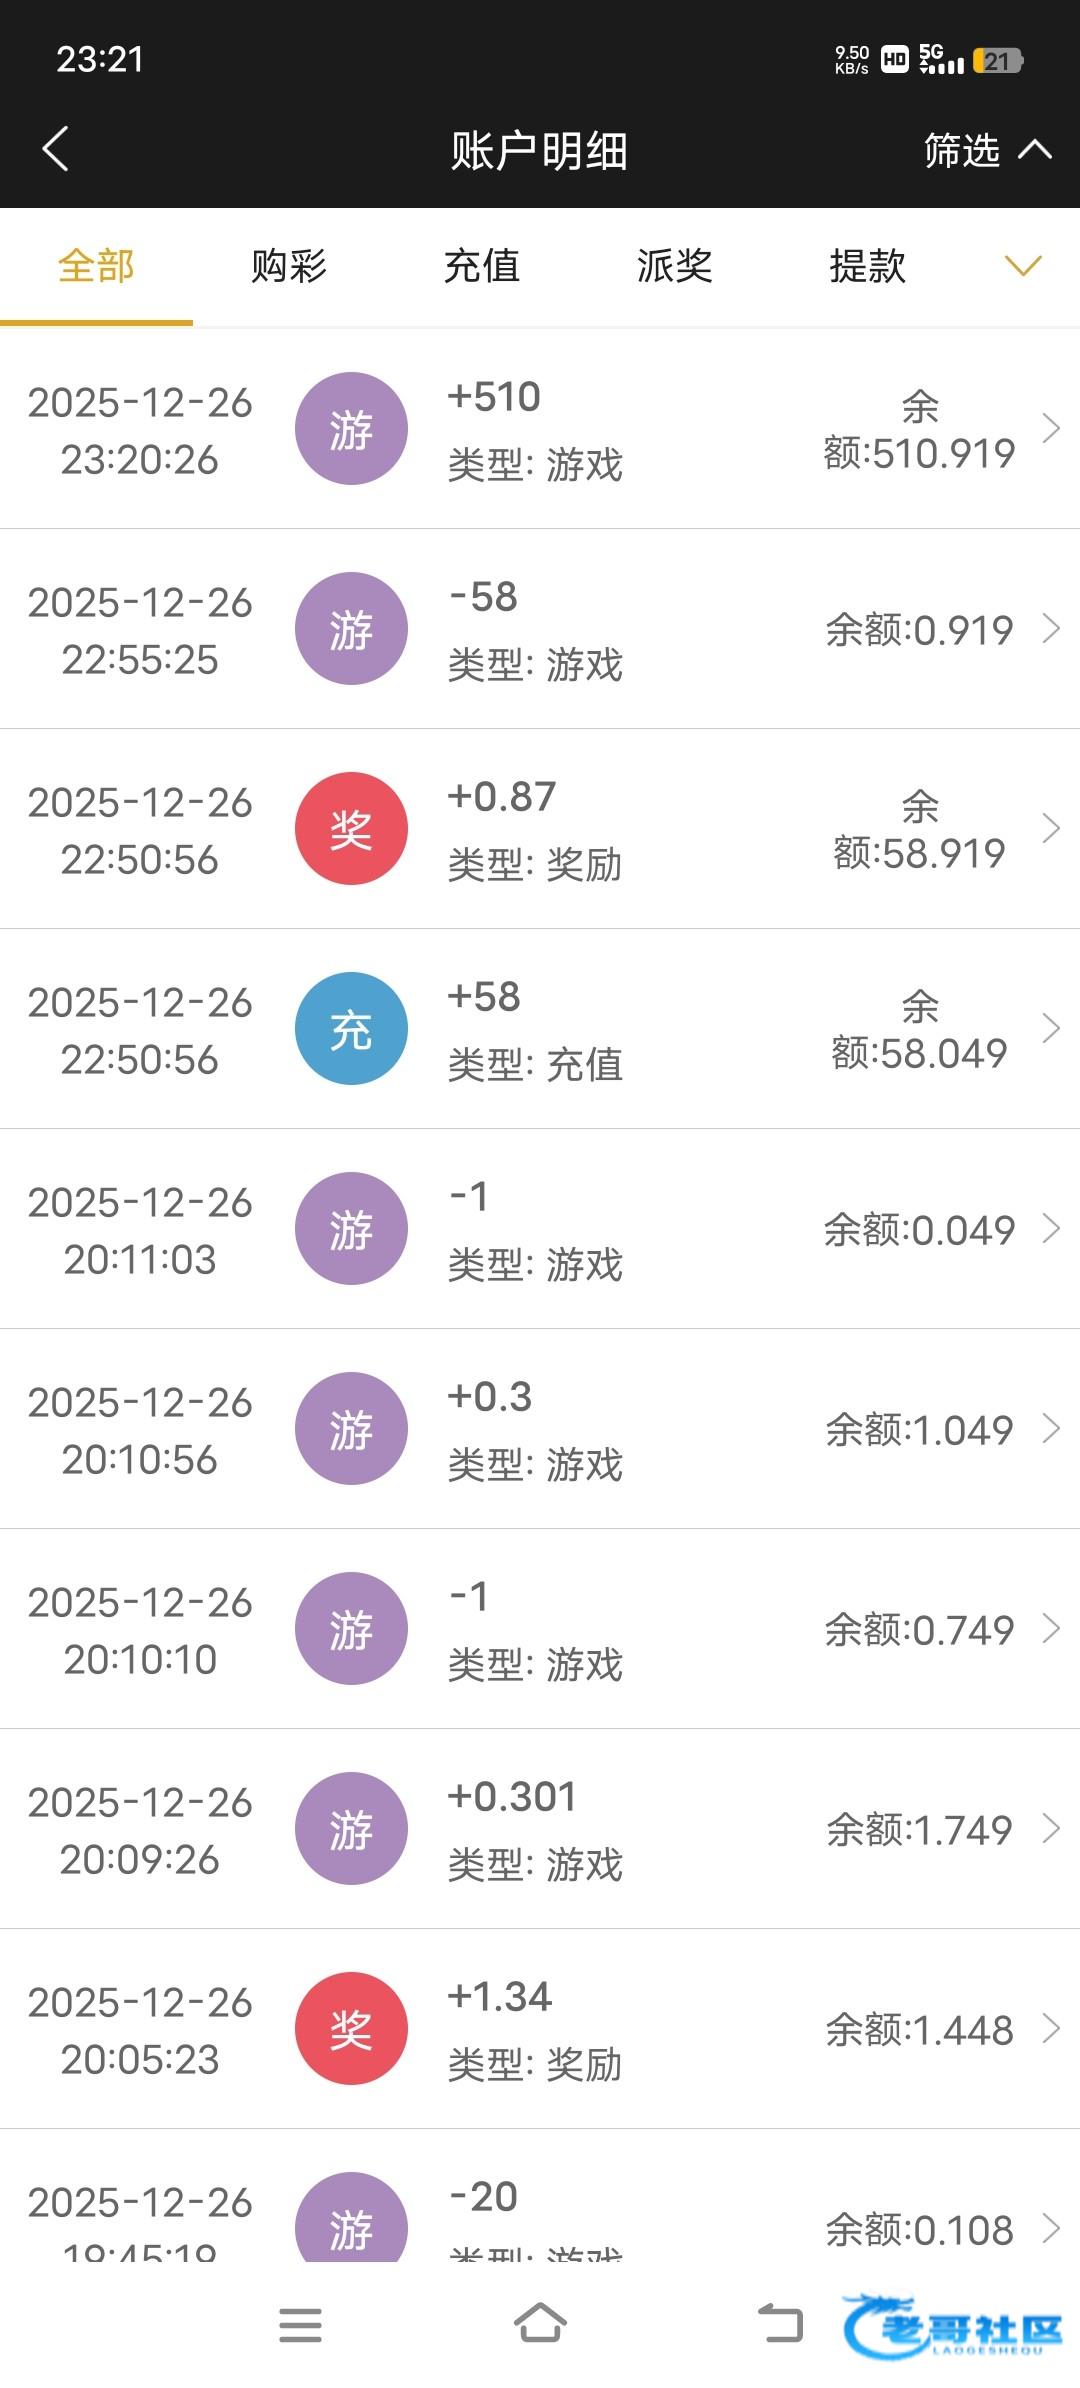The image size is (1080, 2388).
Task: Open the 筛选 filter menu
Action: (x=985, y=151)
